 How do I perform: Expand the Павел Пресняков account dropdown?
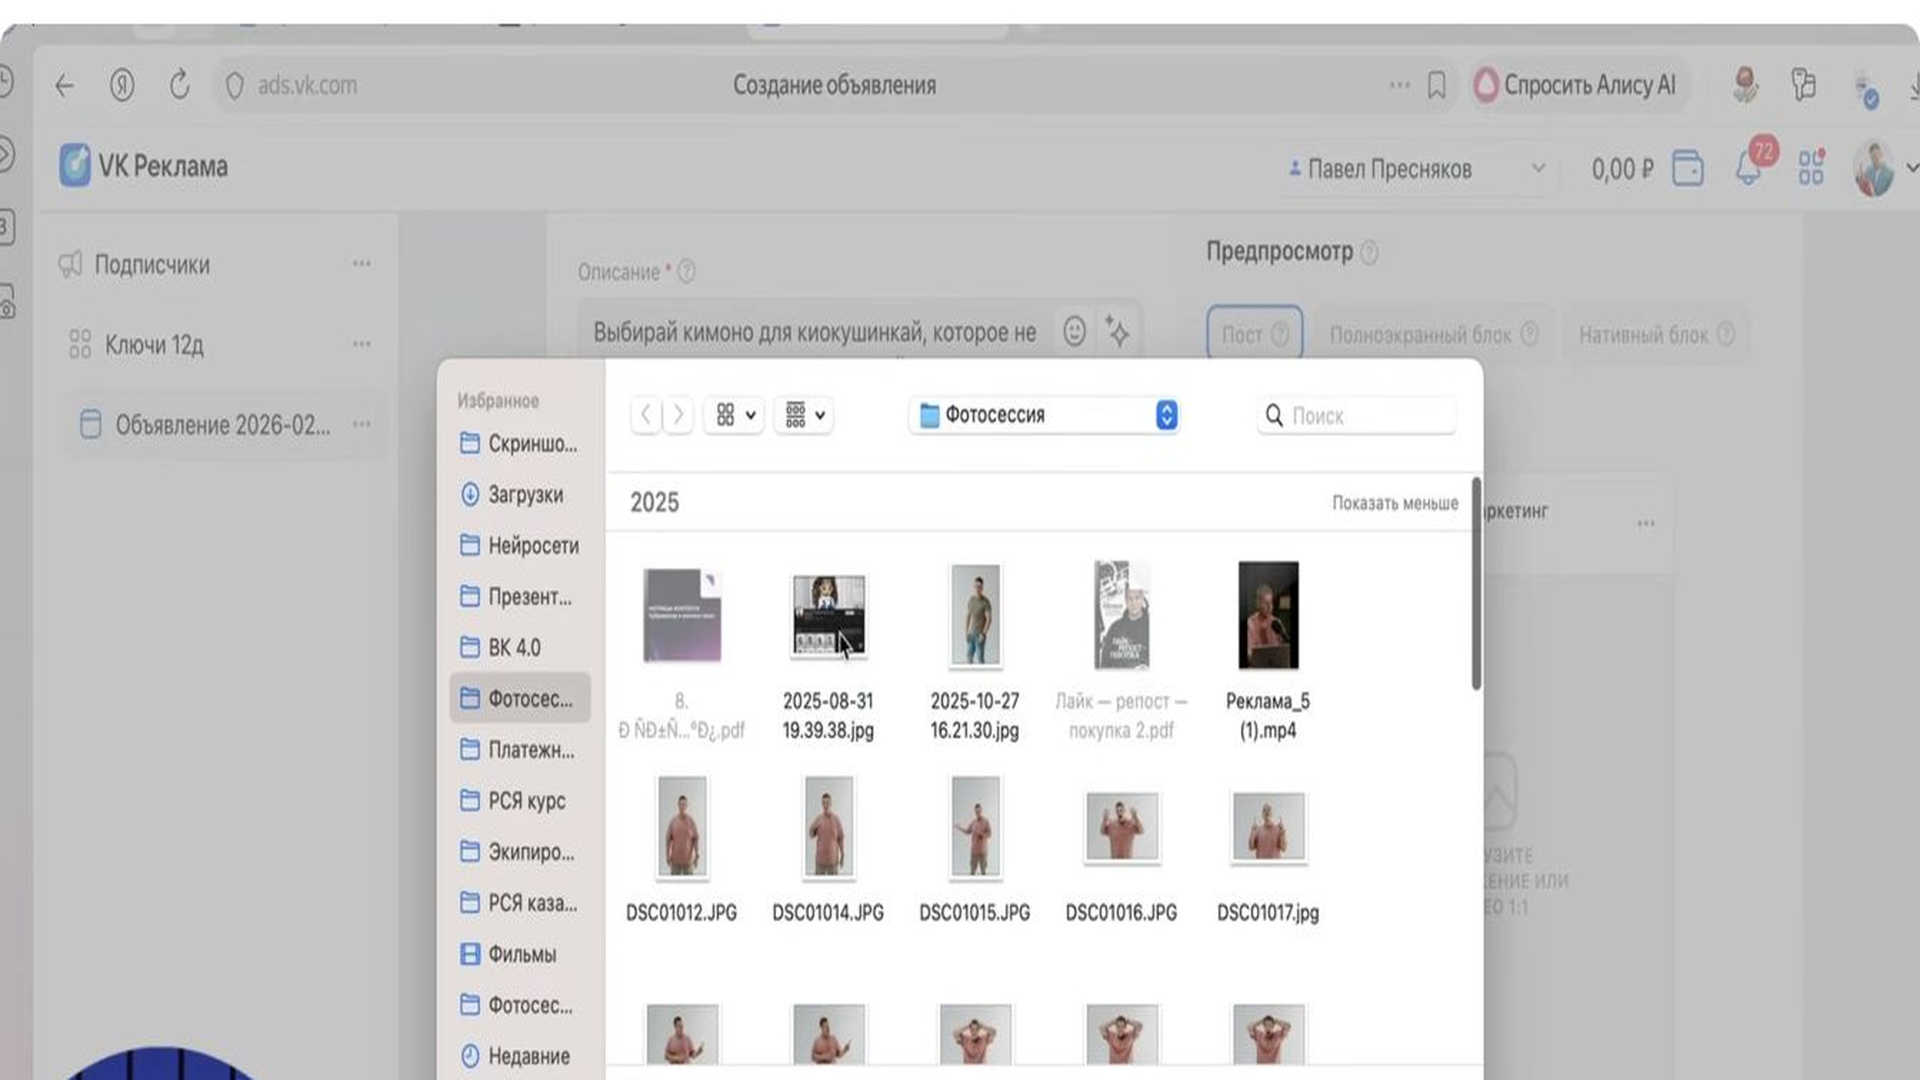[x=1416, y=169]
